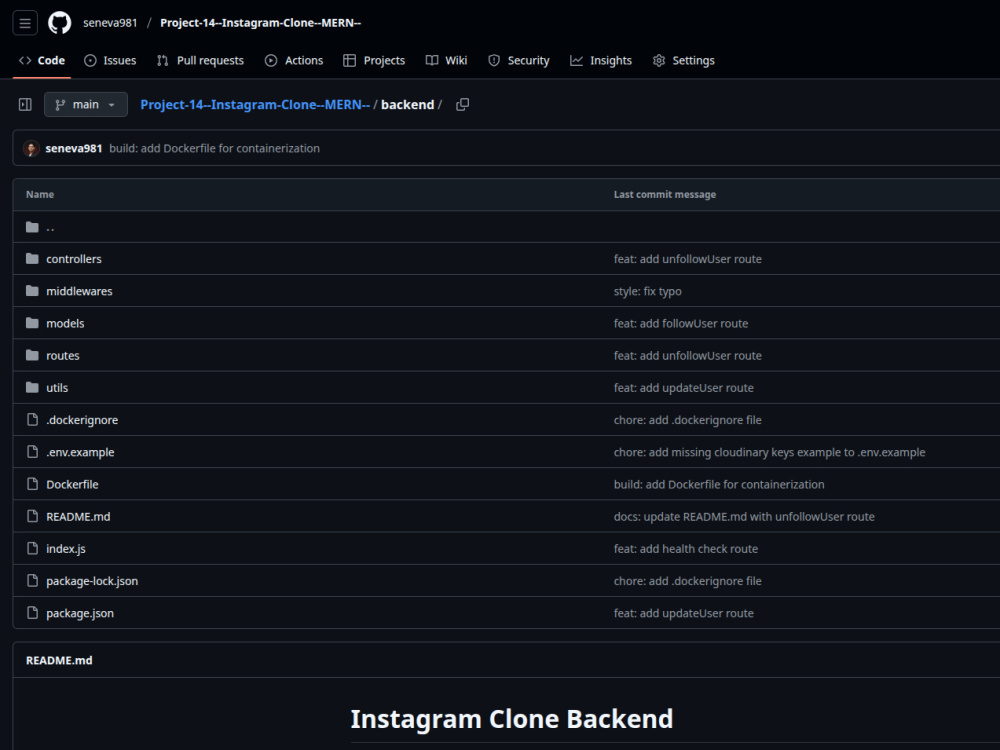Click the GitHub logo
Image resolution: width=1000 pixels, height=750 pixels.
[x=59, y=23]
